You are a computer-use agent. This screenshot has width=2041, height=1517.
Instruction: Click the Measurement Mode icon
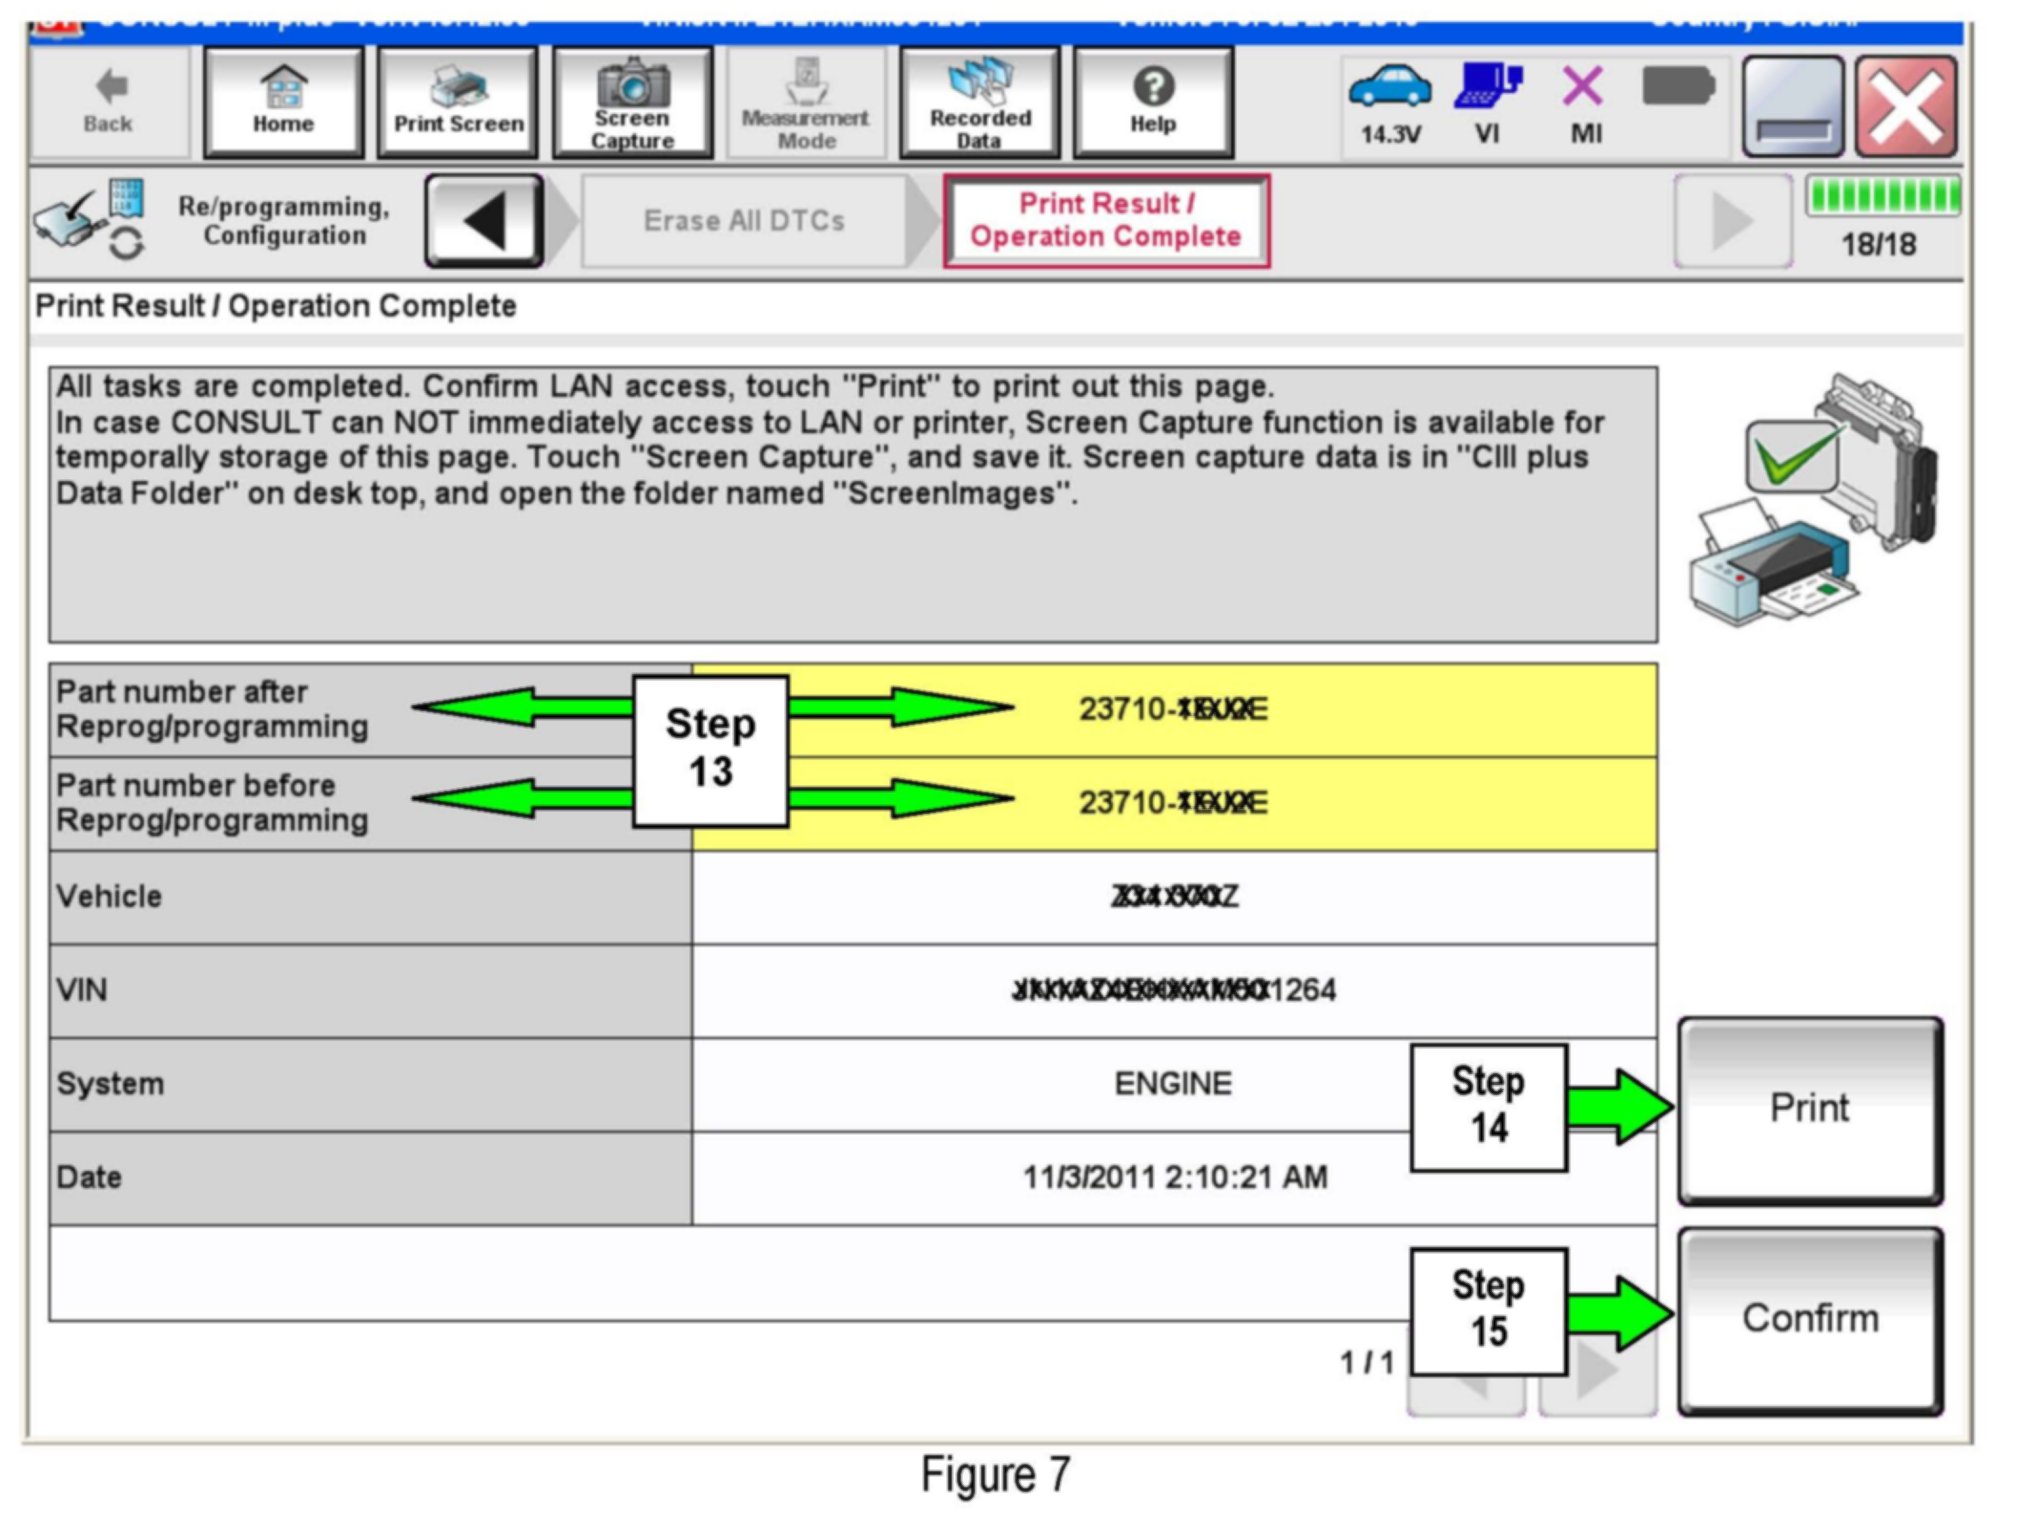point(806,101)
